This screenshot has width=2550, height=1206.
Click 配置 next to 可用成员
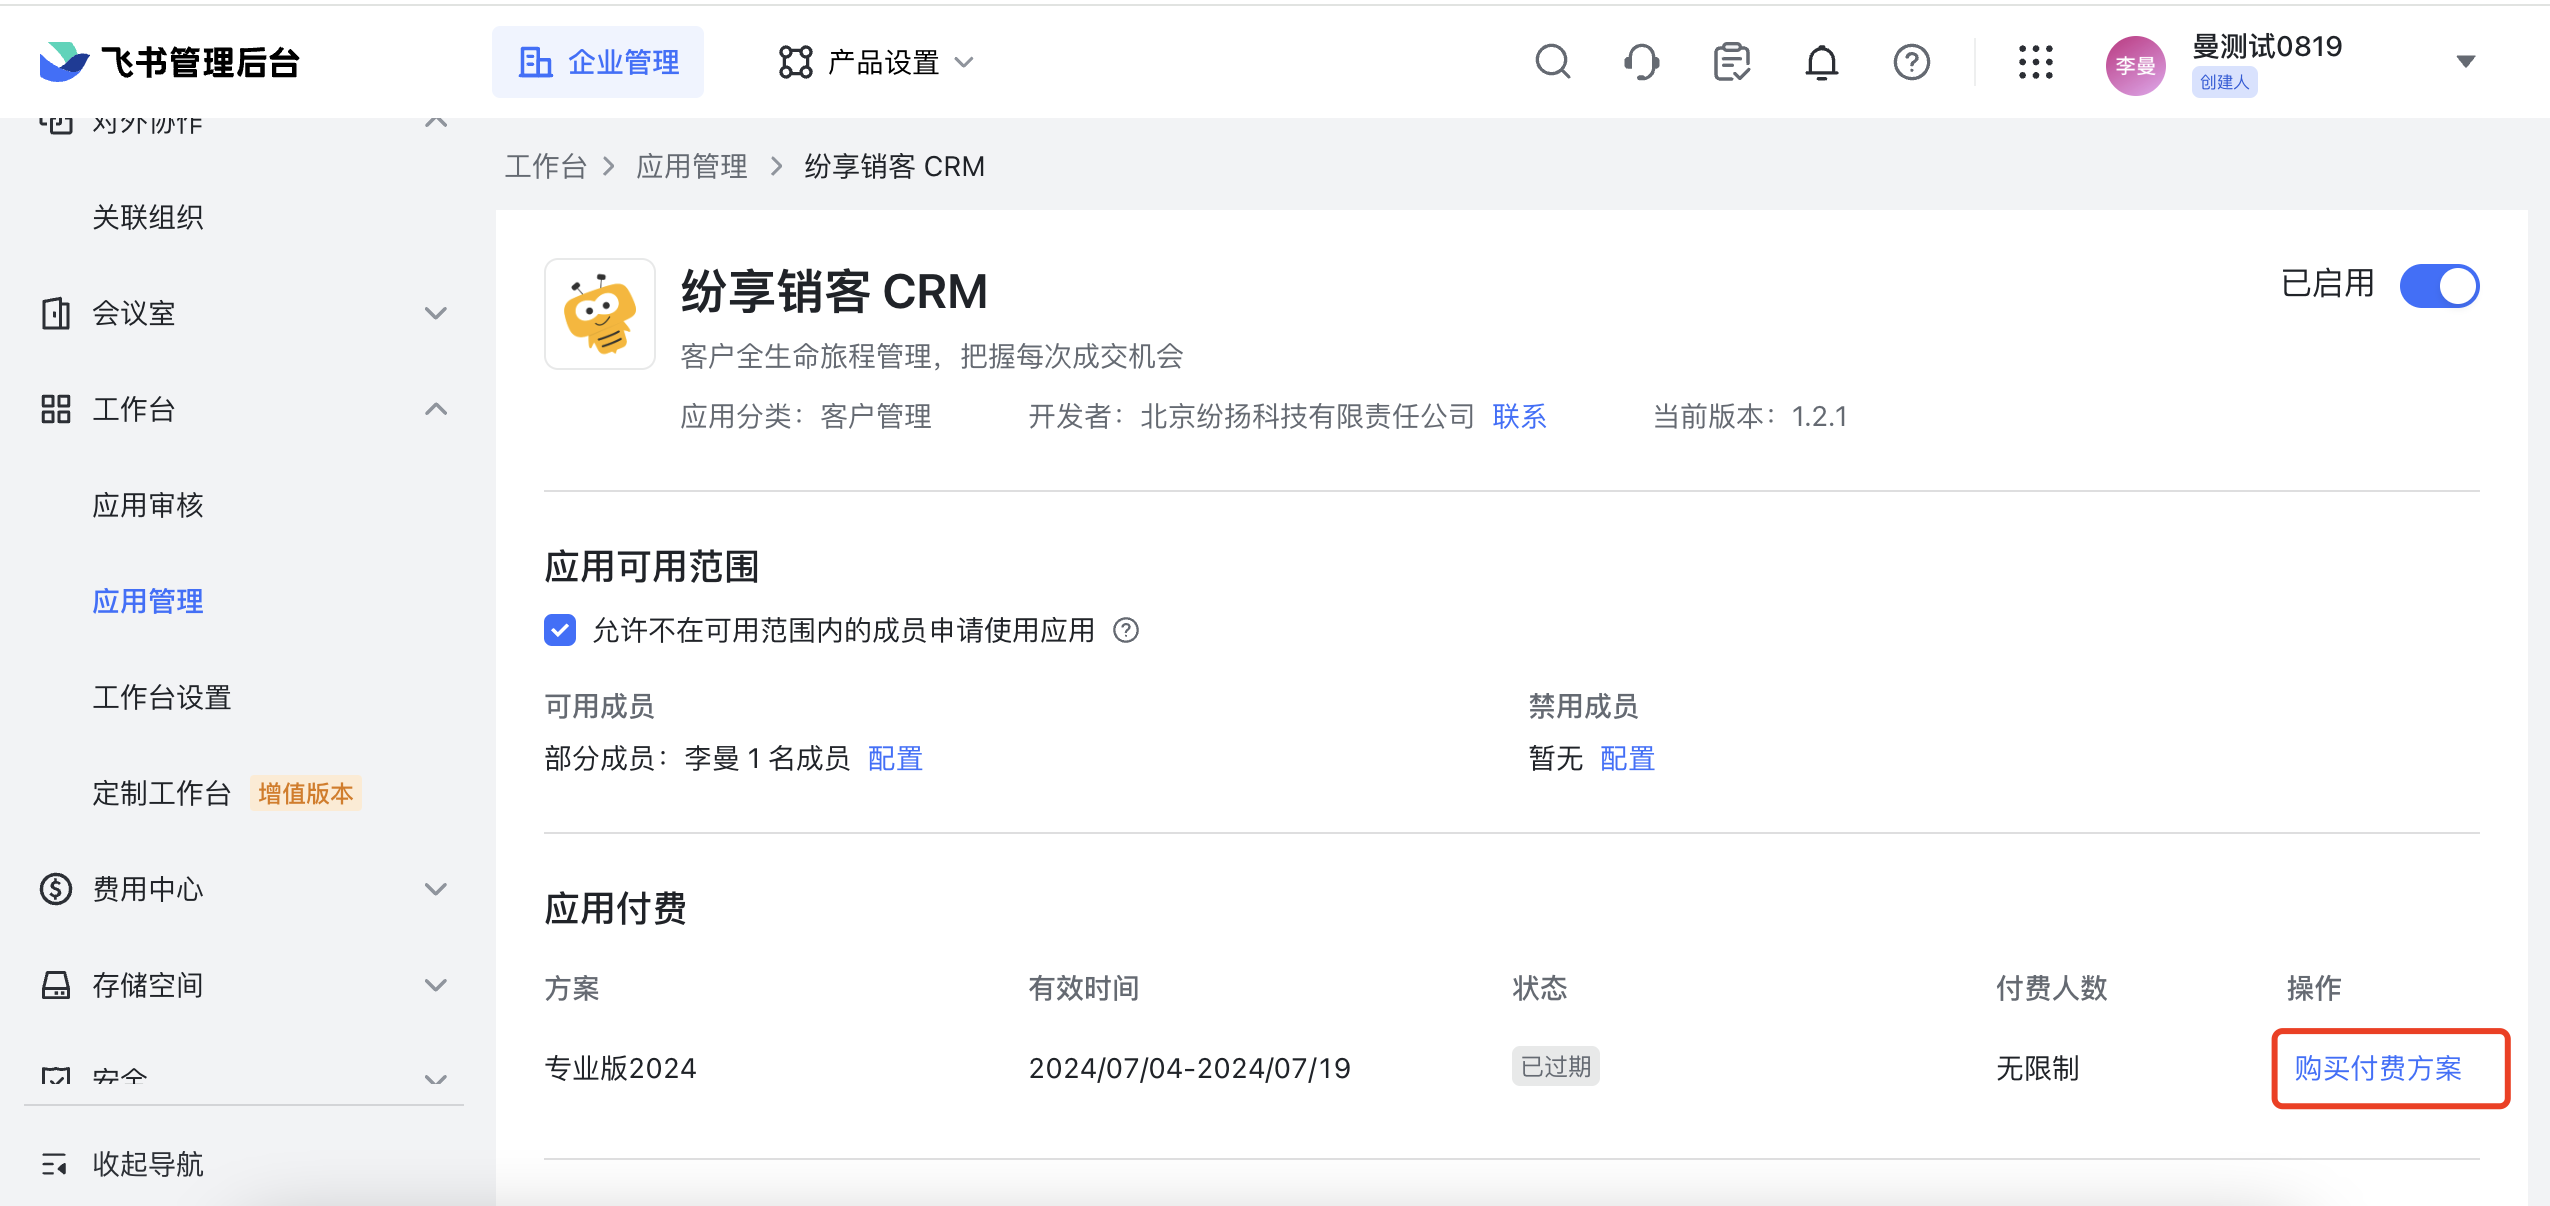coord(895,758)
